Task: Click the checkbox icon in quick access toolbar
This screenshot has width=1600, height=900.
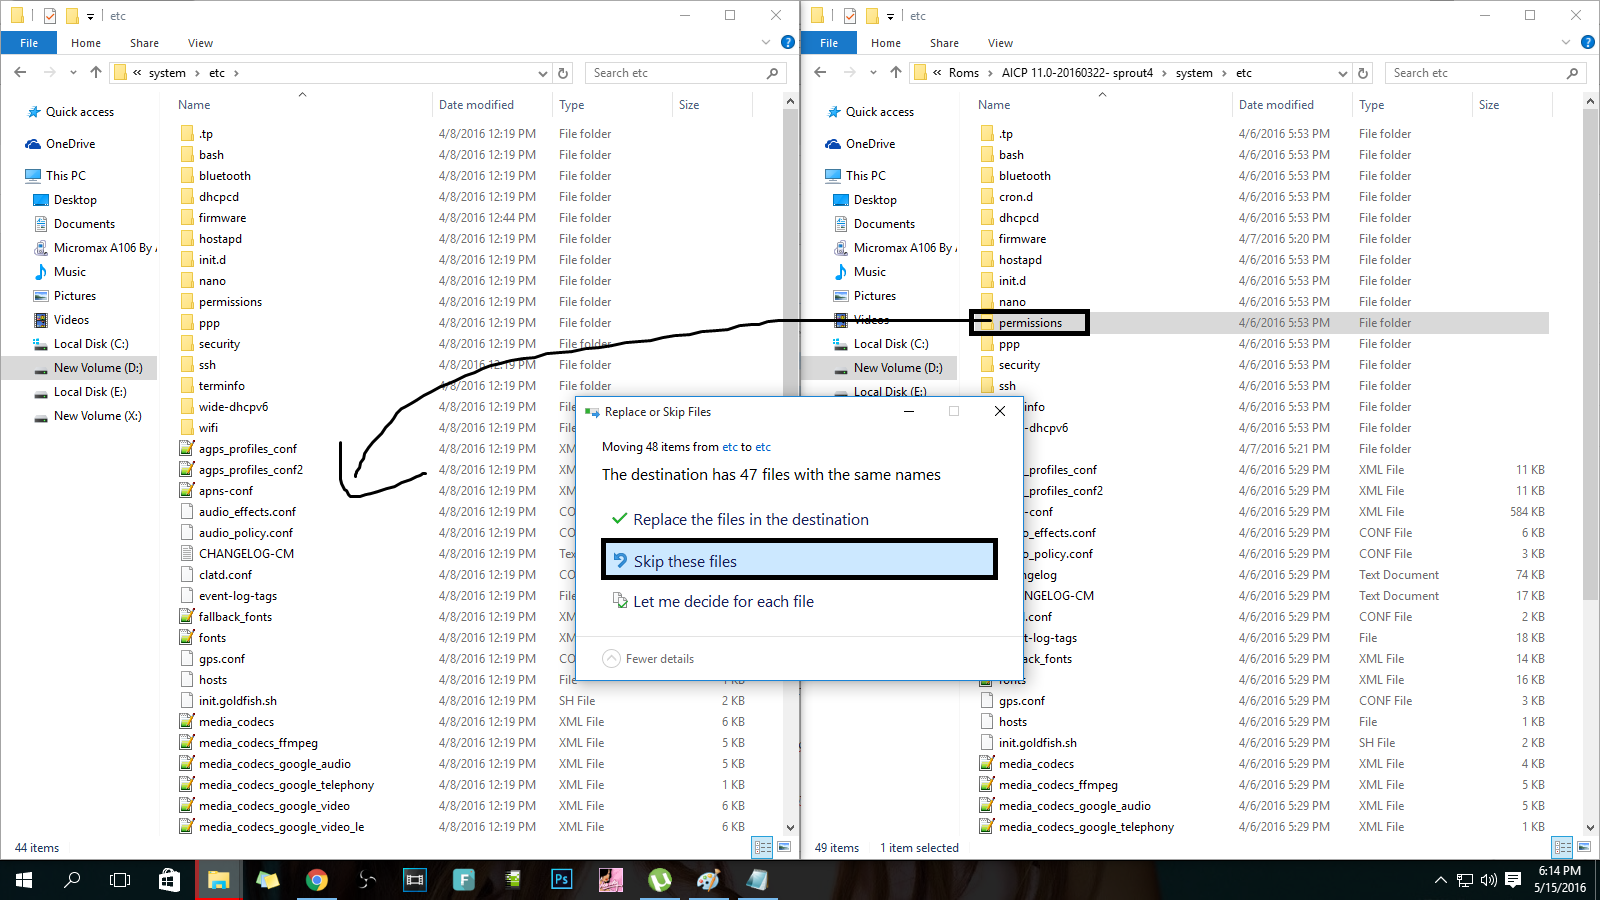Action: pyautogui.click(x=49, y=15)
